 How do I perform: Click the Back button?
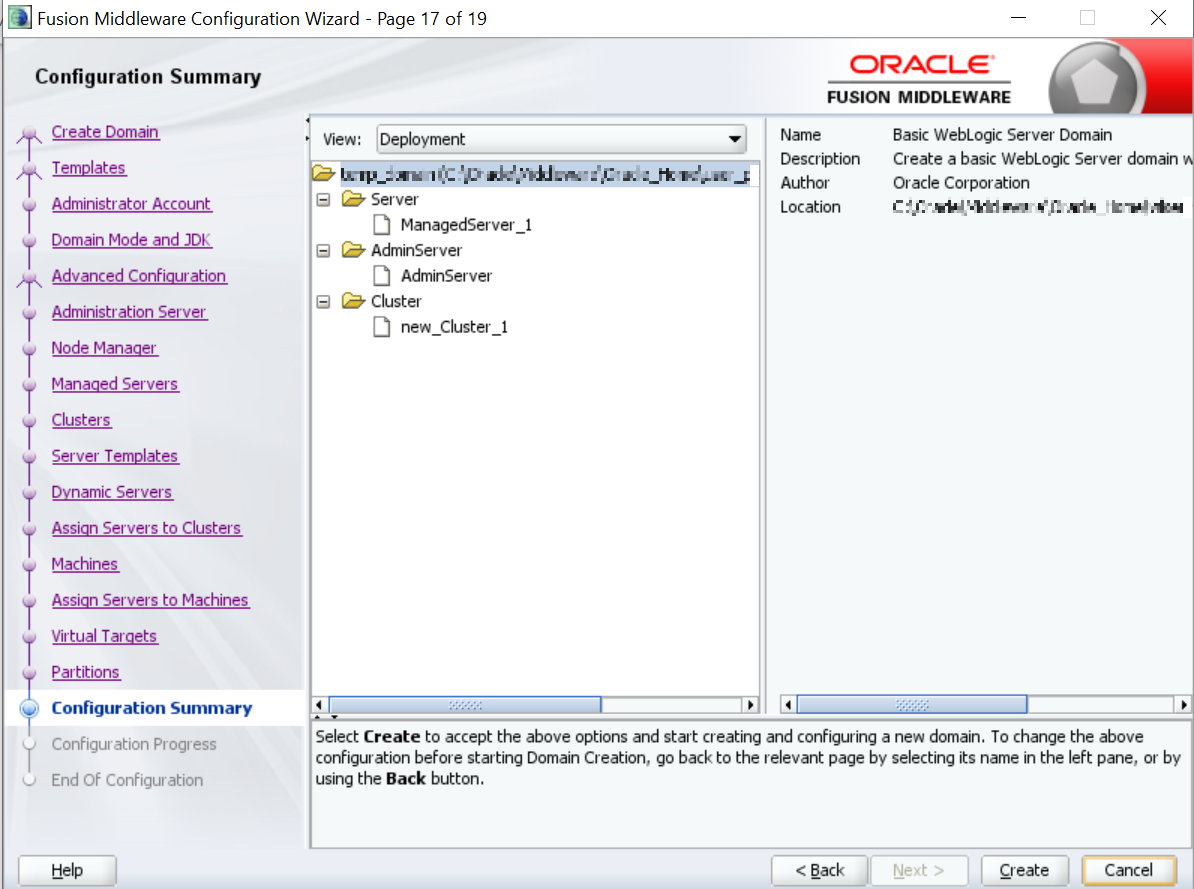(x=819, y=870)
